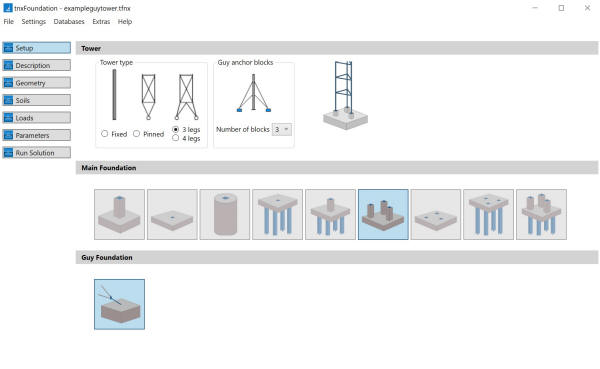Select the drilled pier cylinder foundation
Image resolution: width=600 pixels, height=369 pixels.
225,214
